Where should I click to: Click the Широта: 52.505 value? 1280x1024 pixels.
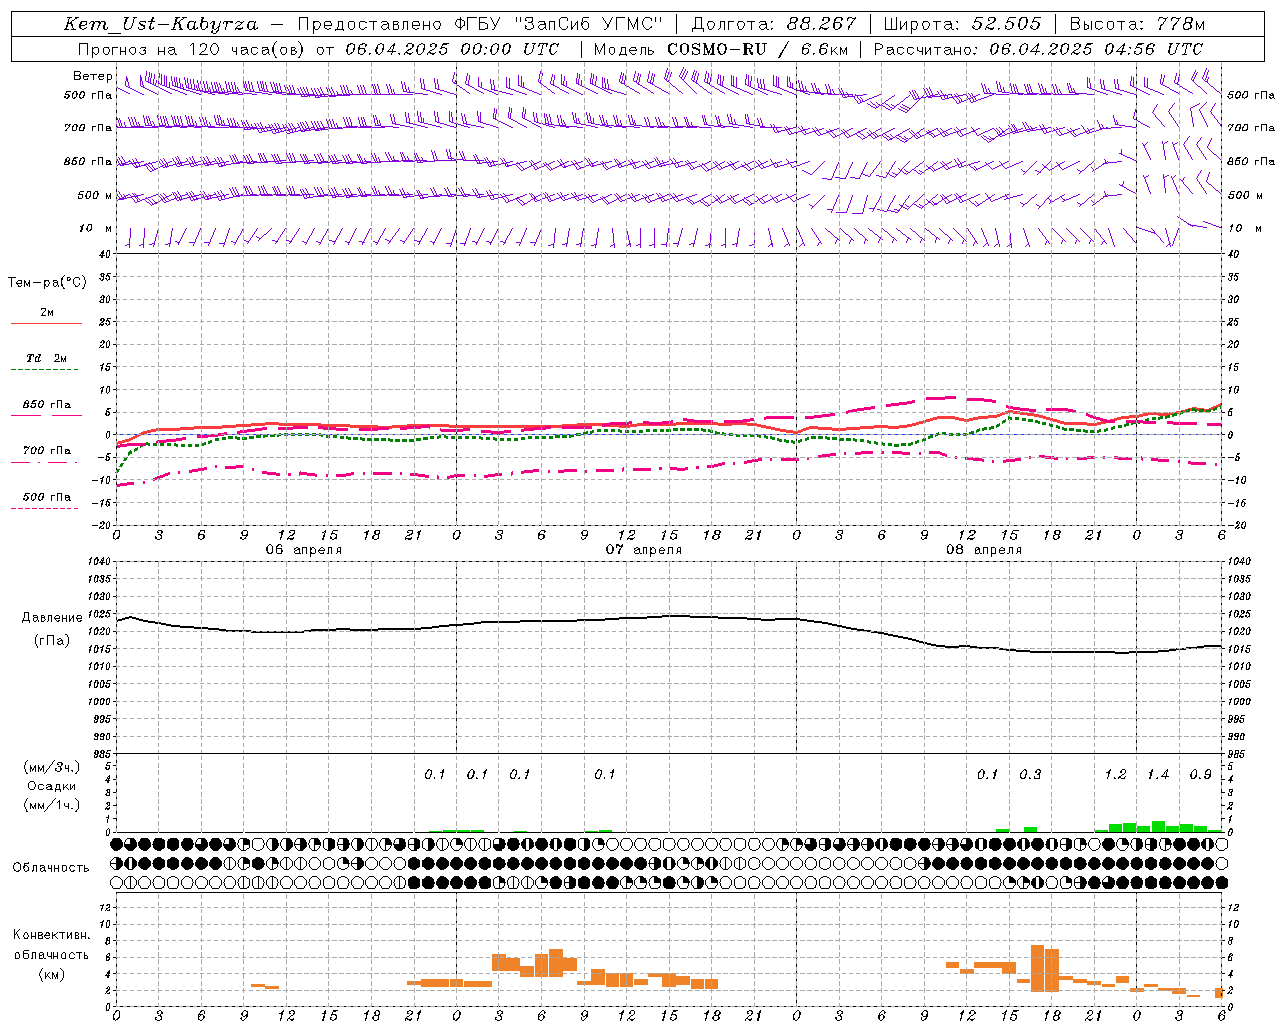tap(962, 24)
